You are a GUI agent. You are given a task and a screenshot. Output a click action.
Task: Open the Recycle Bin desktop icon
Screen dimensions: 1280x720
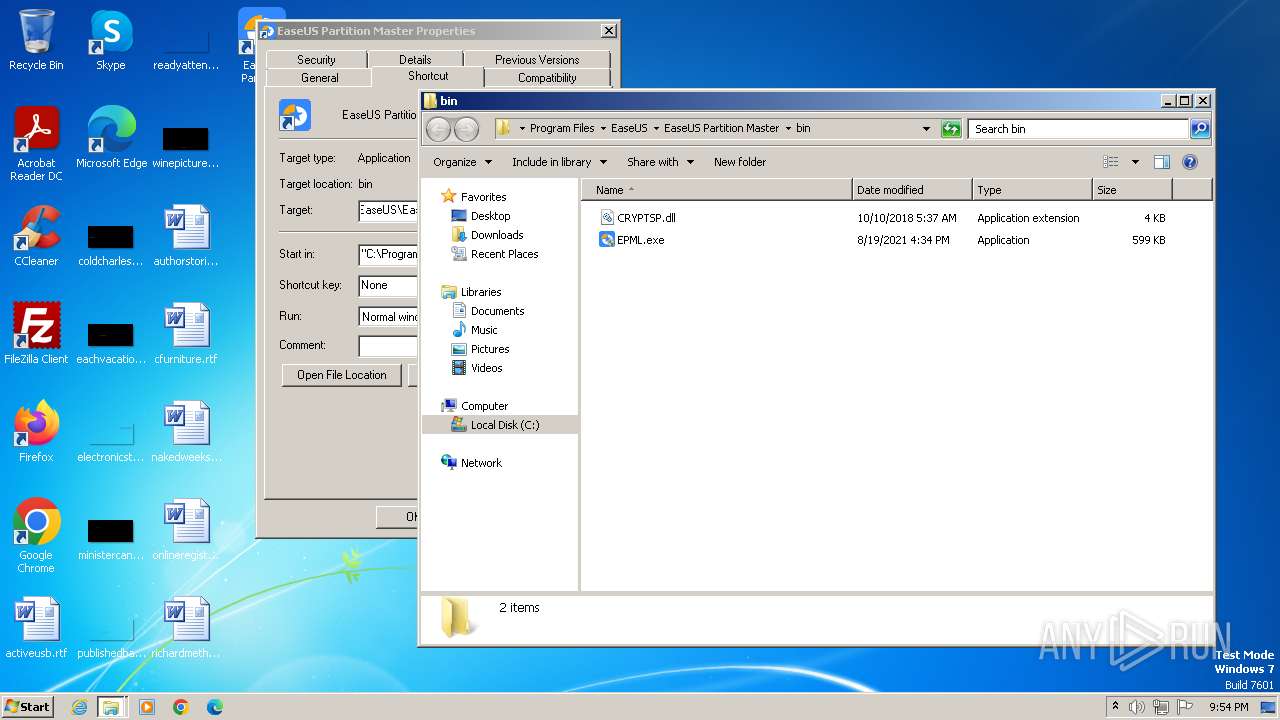pos(36,40)
